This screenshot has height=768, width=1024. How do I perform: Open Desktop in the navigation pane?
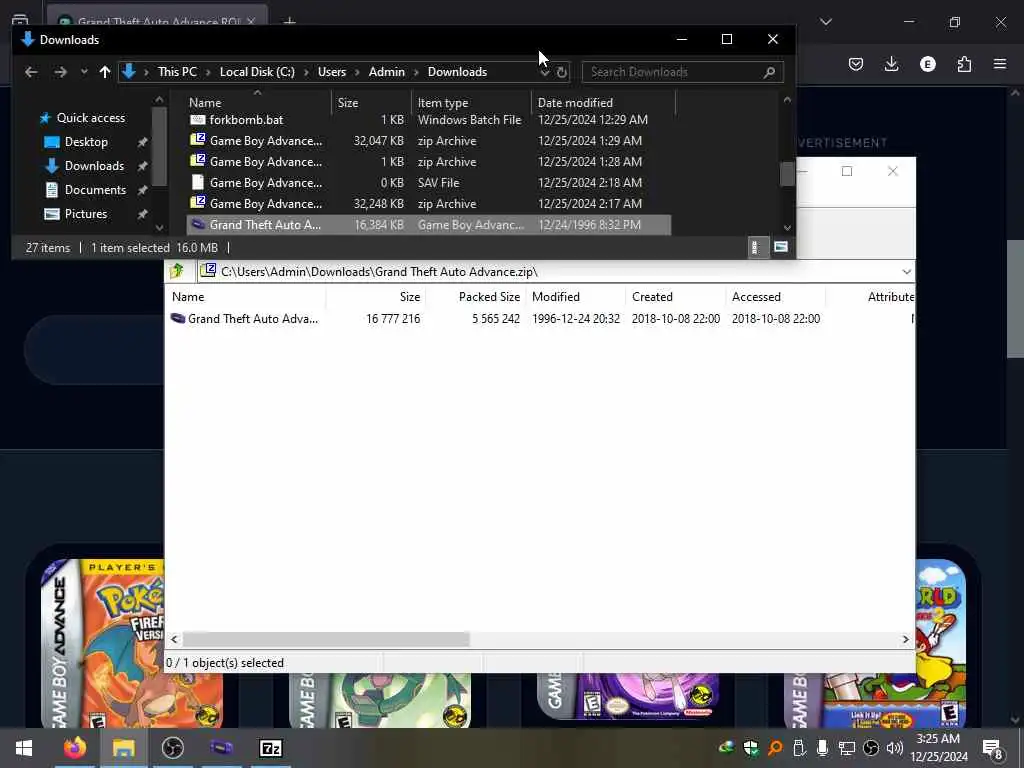coord(86,142)
